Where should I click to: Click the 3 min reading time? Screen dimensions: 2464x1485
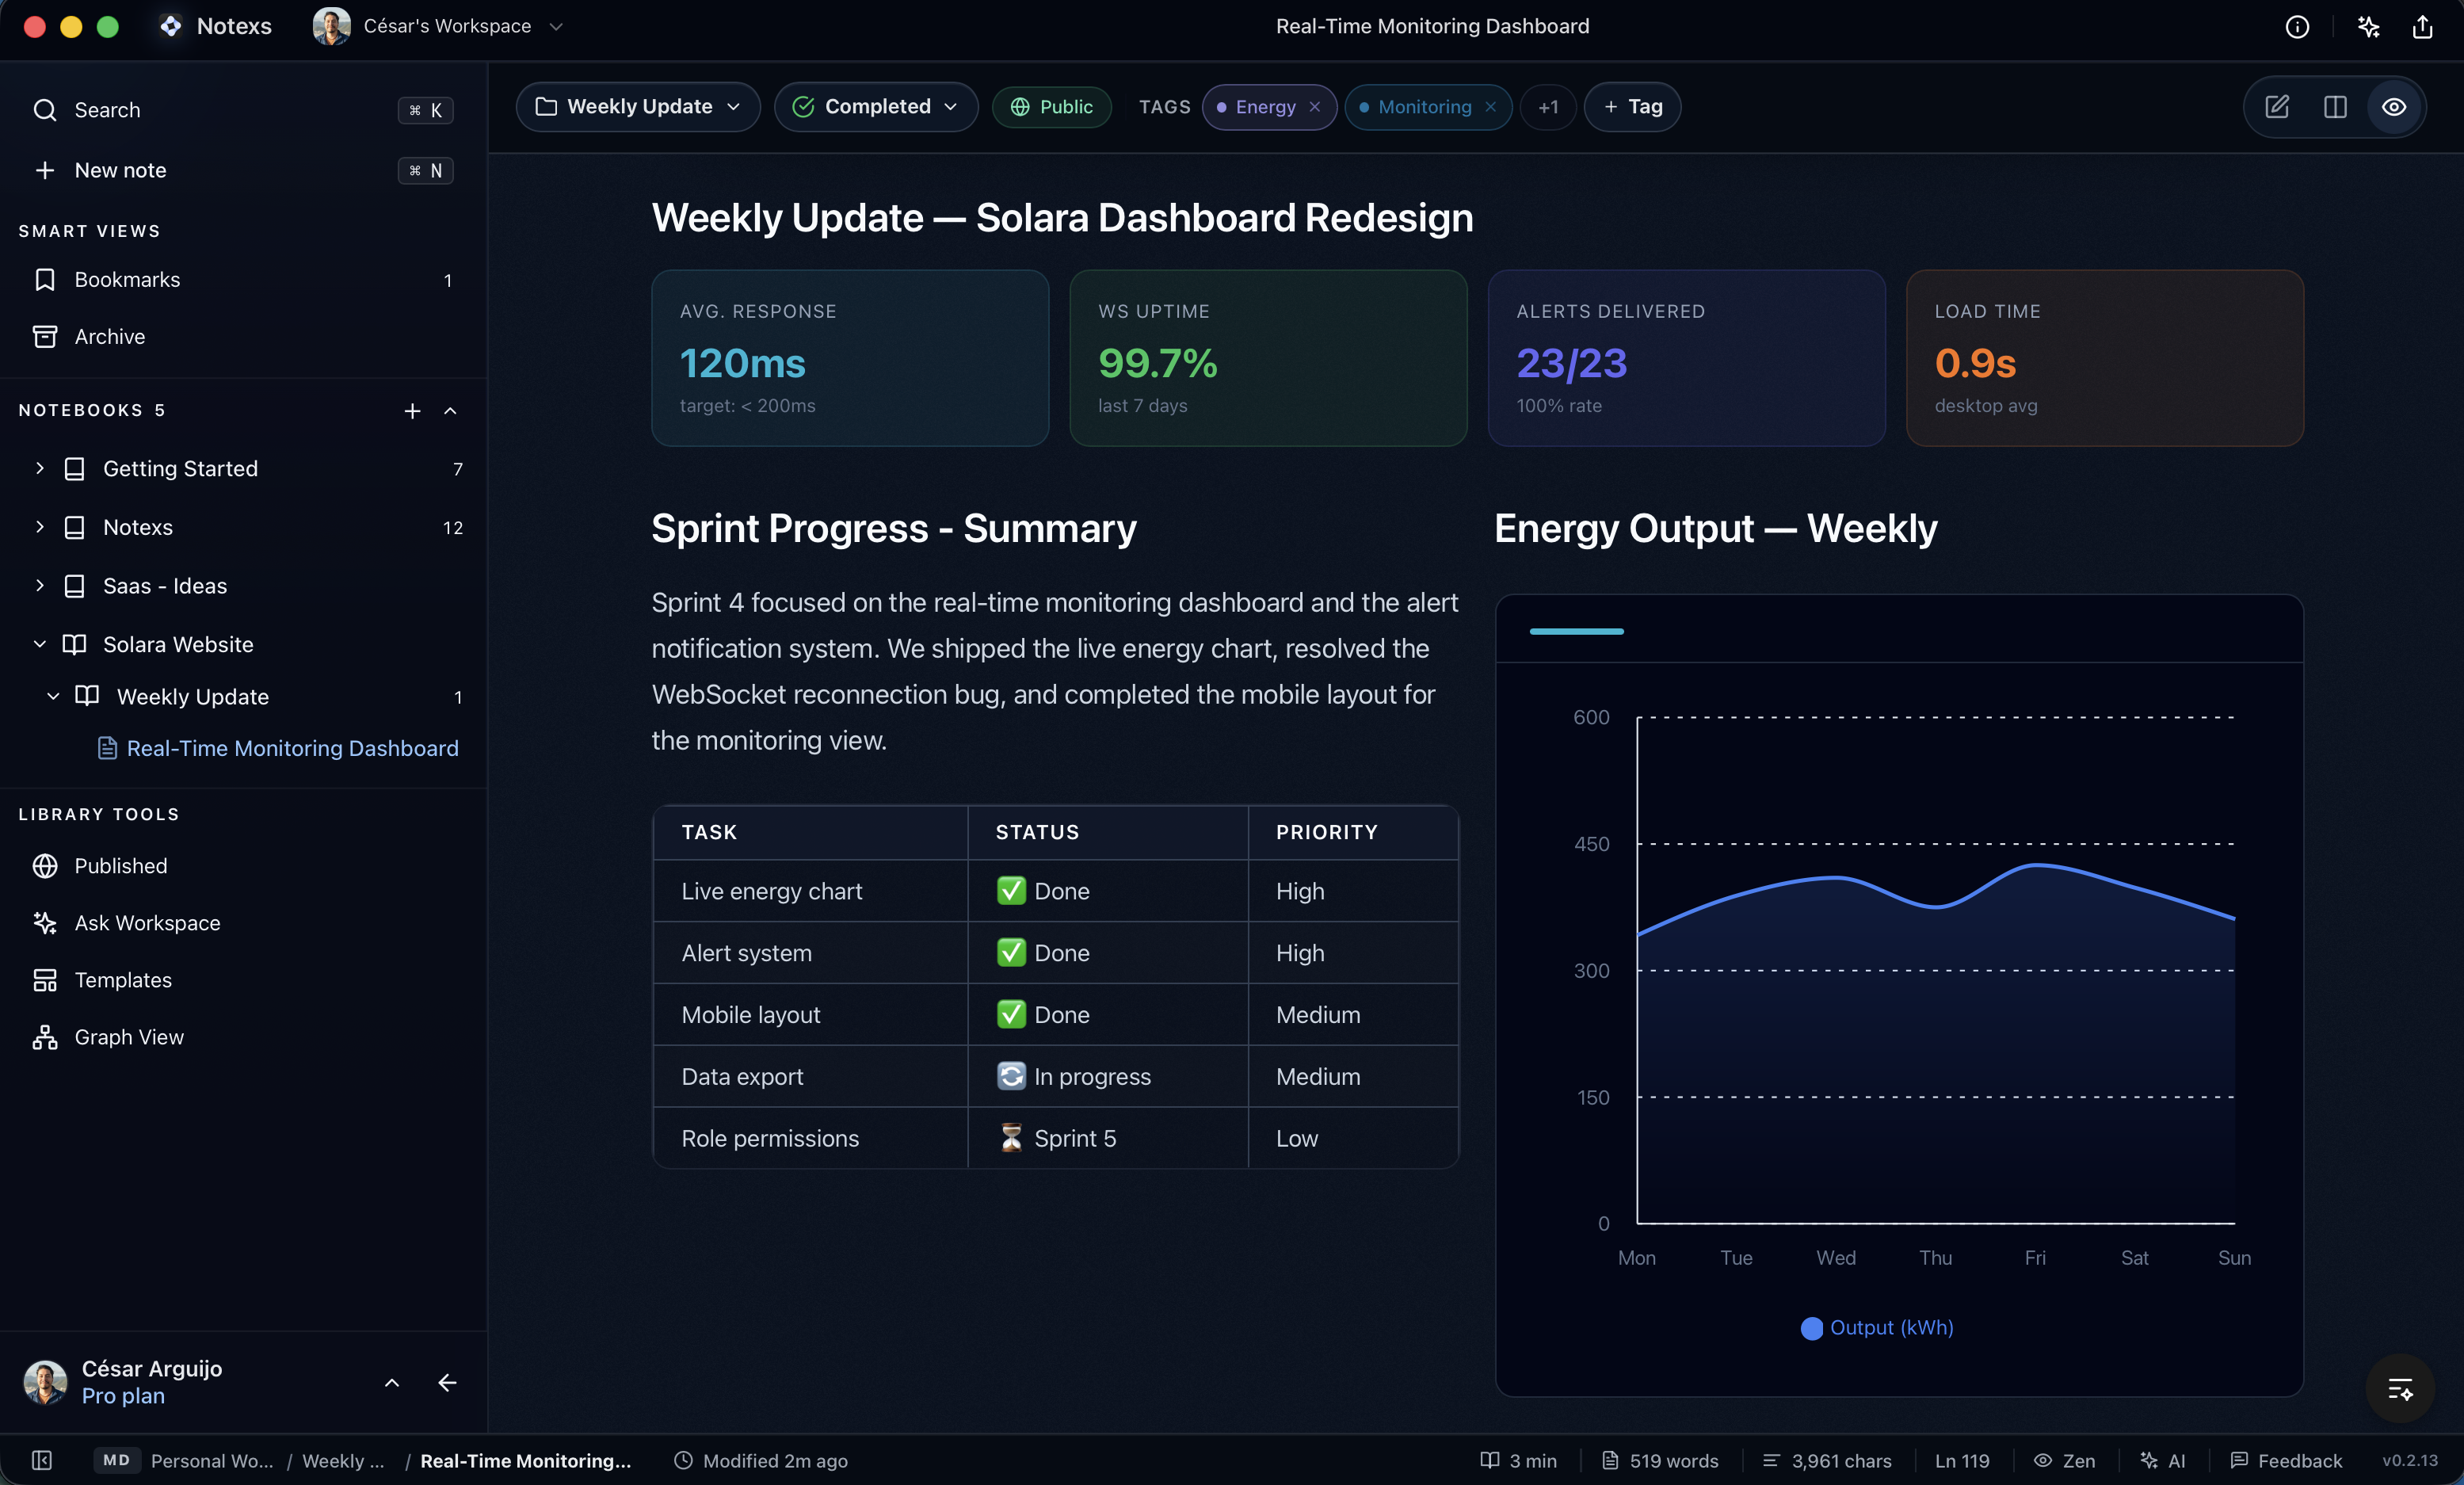coord(1518,1461)
